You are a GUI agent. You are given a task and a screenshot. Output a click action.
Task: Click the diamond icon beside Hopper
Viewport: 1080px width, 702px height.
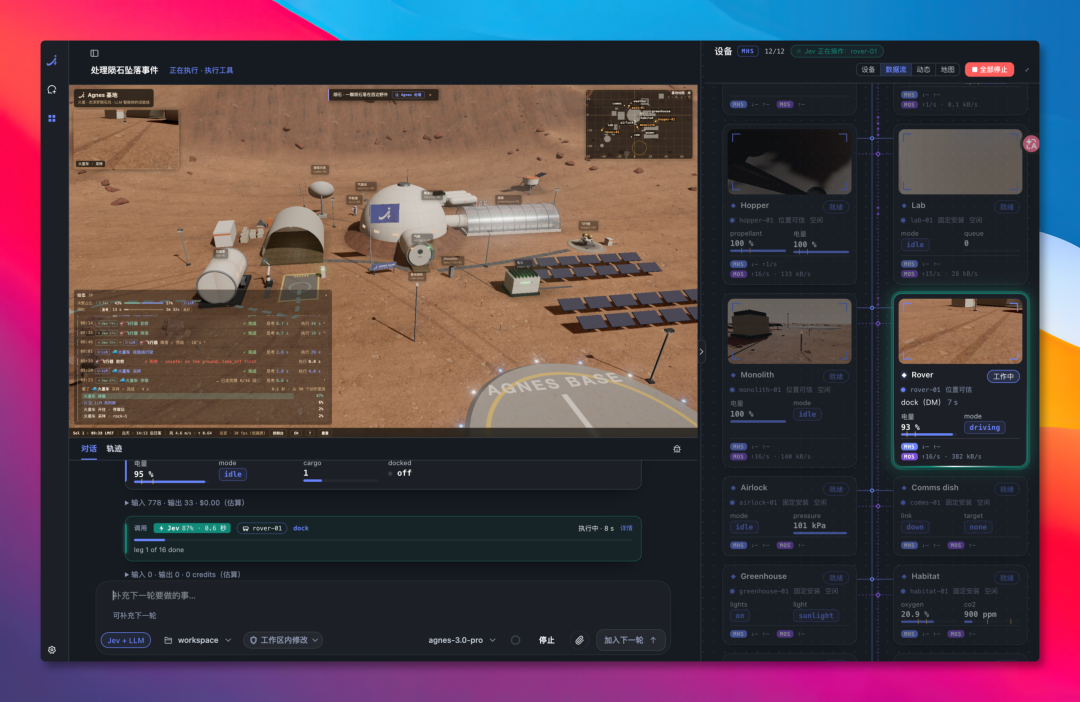click(x=733, y=205)
